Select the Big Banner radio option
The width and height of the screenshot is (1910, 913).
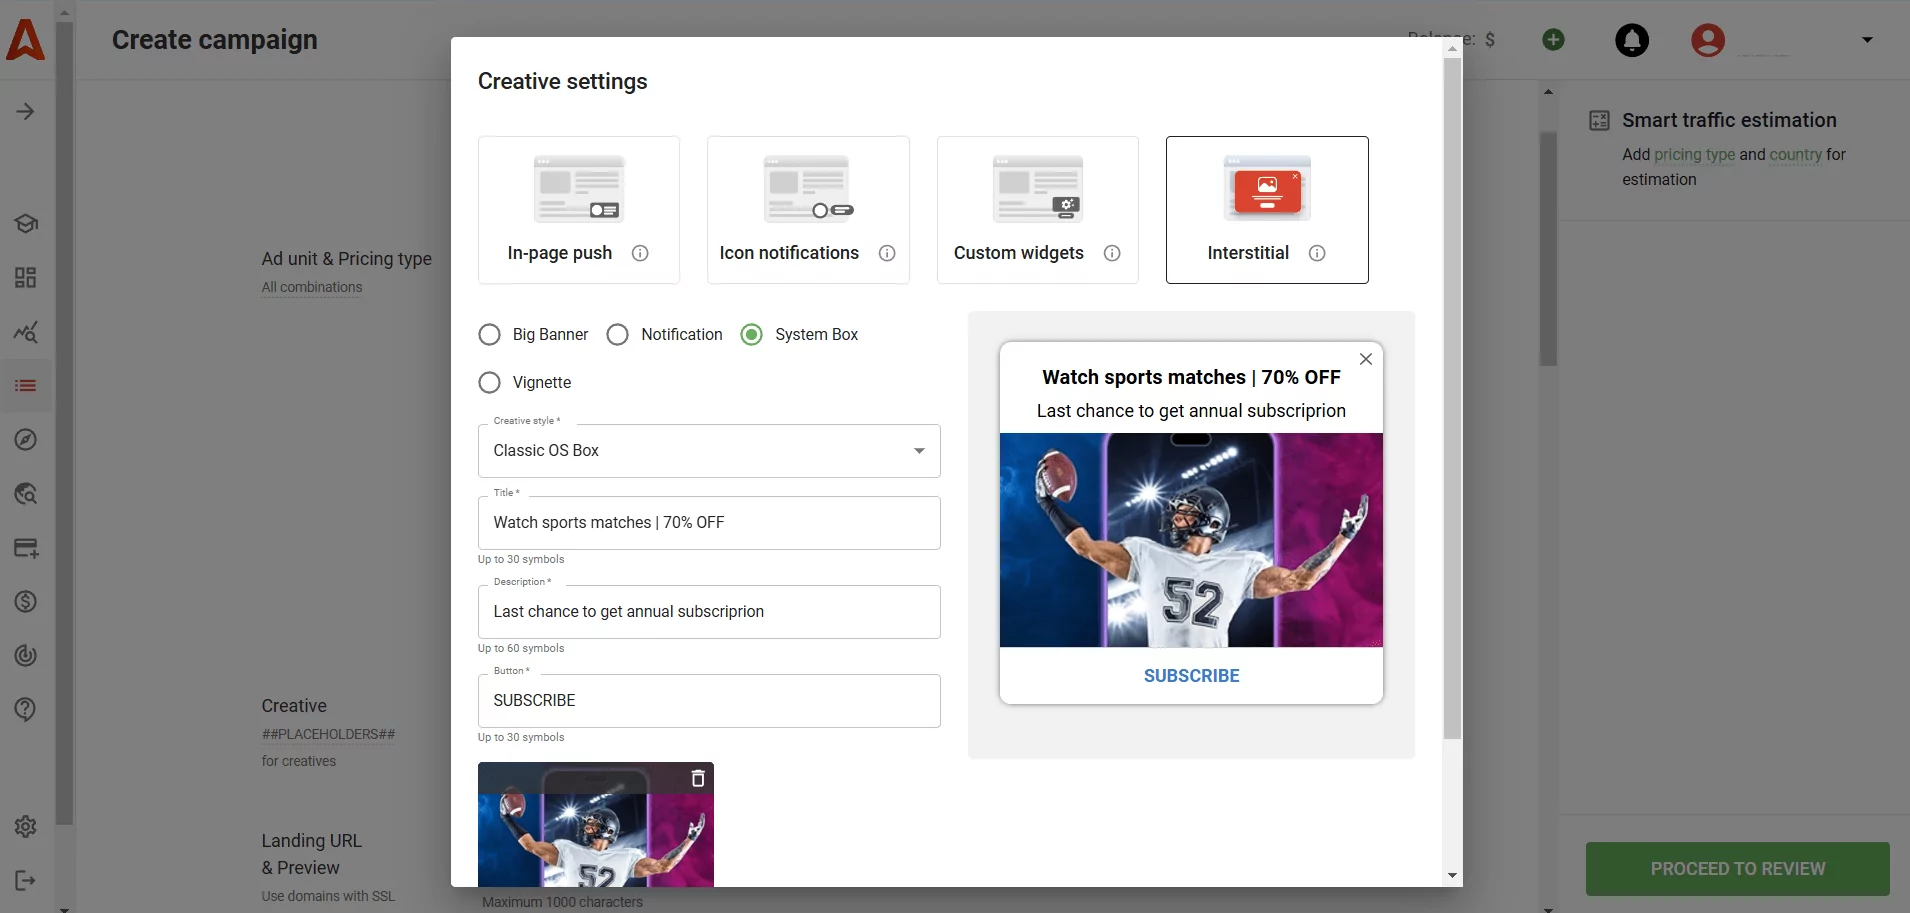click(490, 335)
